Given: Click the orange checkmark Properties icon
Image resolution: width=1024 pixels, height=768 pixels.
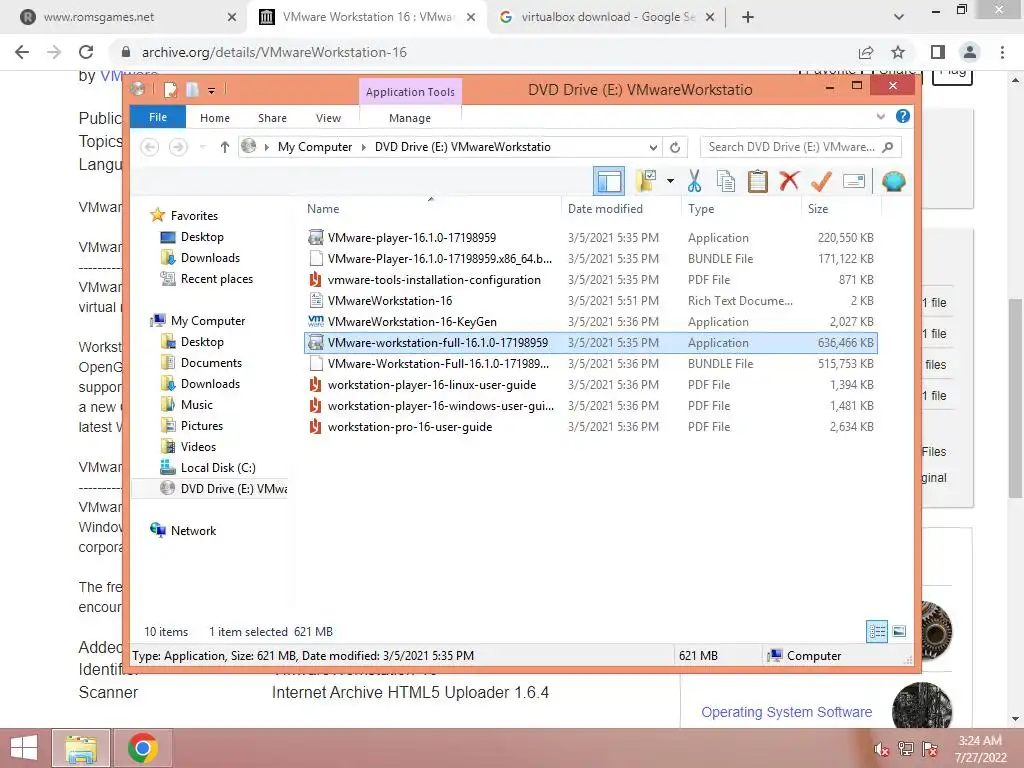Looking at the screenshot, I should (x=821, y=181).
